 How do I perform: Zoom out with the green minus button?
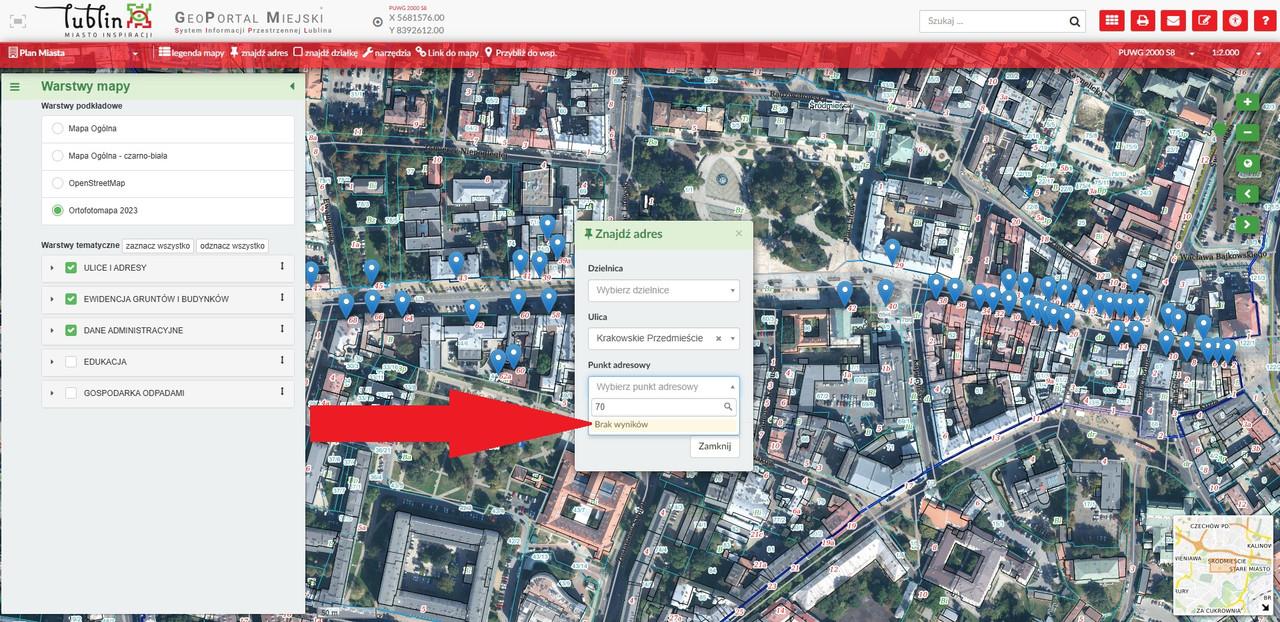[x=1247, y=132]
